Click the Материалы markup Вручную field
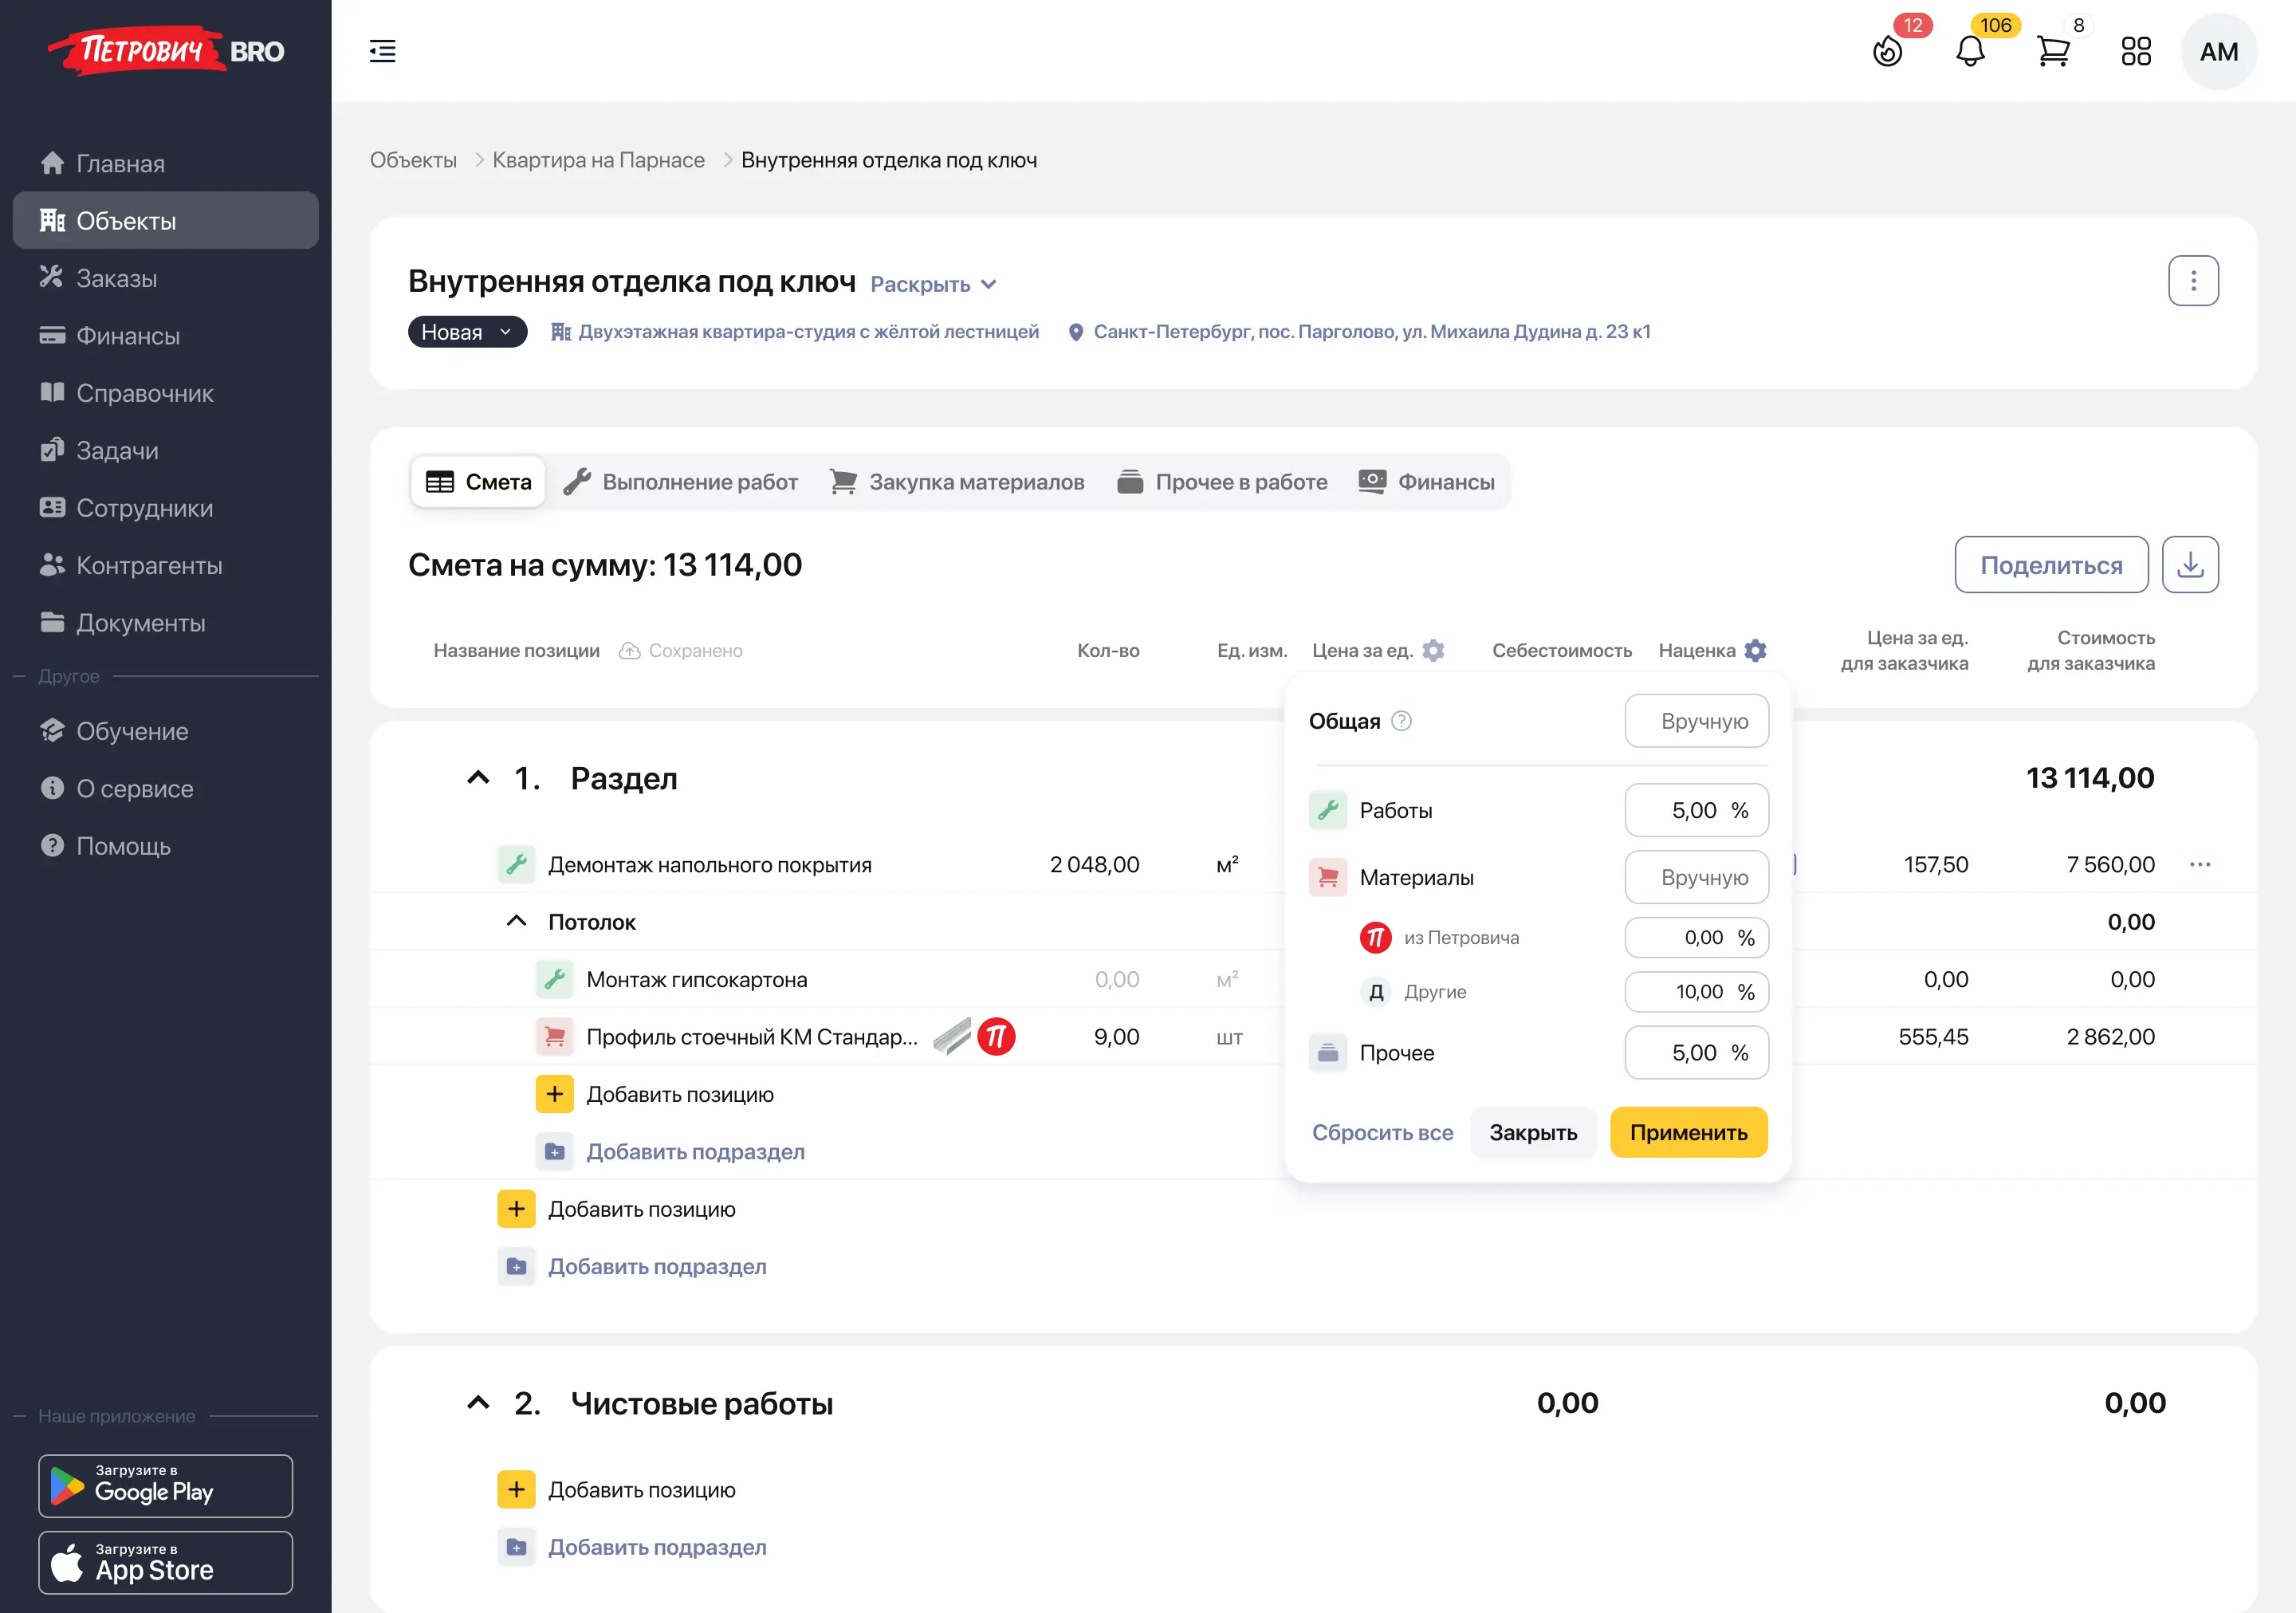2296x1613 pixels. [1696, 877]
